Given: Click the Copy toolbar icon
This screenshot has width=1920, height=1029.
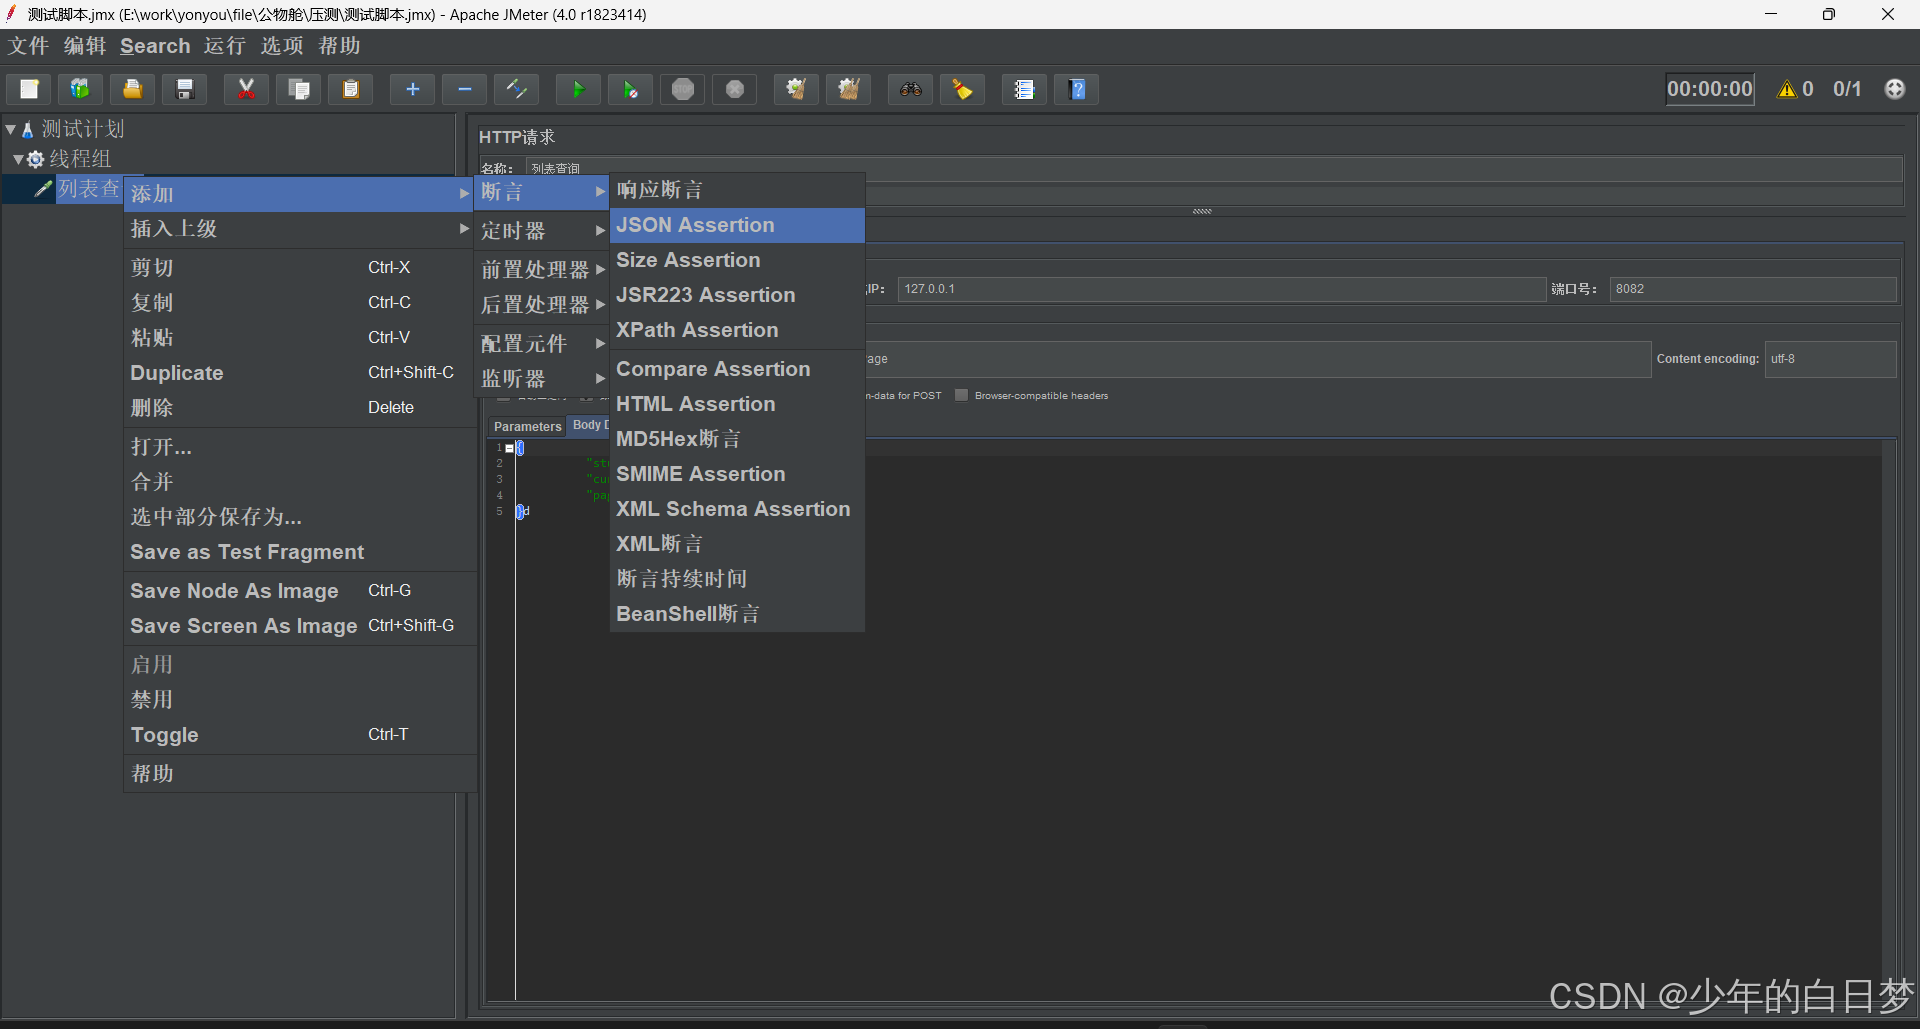Looking at the screenshot, I should [x=299, y=89].
